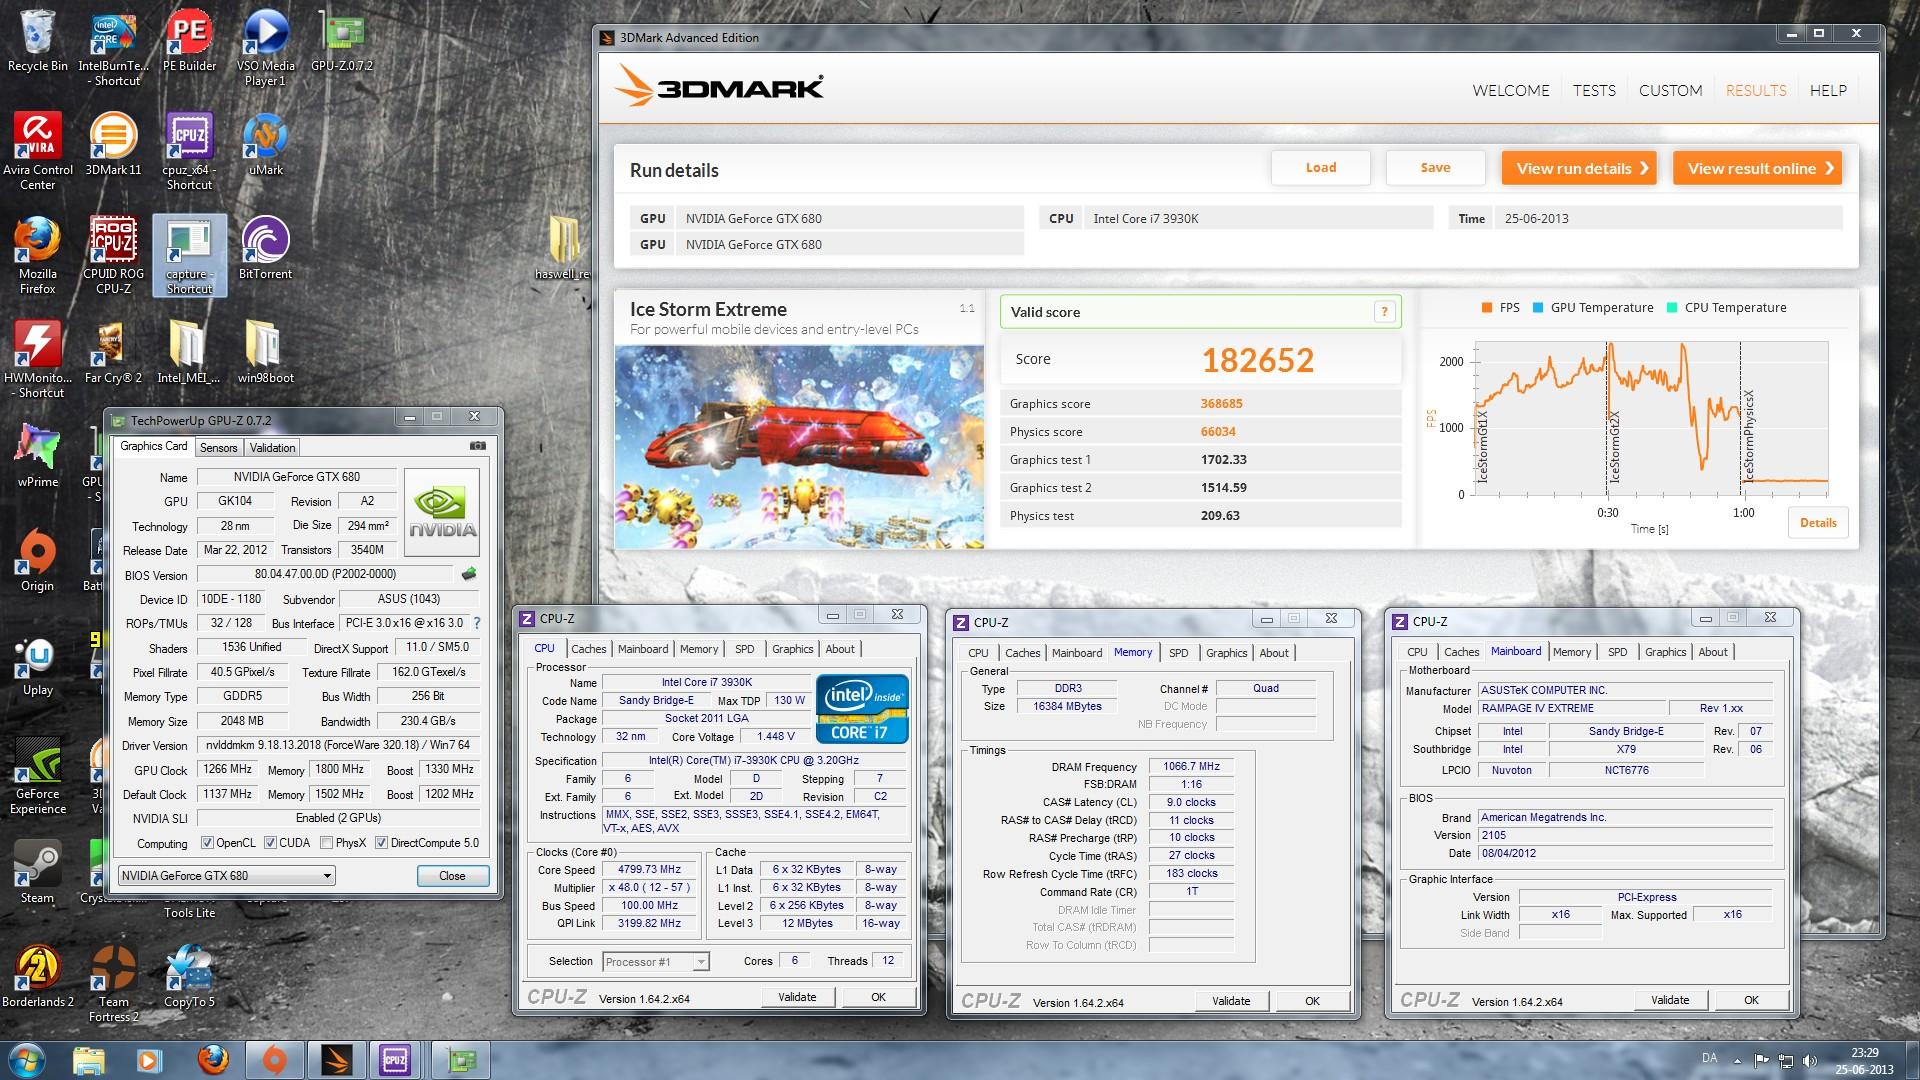This screenshot has width=1920, height=1080.
Task: Open HELP in 3DMark navigation
Action: tap(1828, 90)
